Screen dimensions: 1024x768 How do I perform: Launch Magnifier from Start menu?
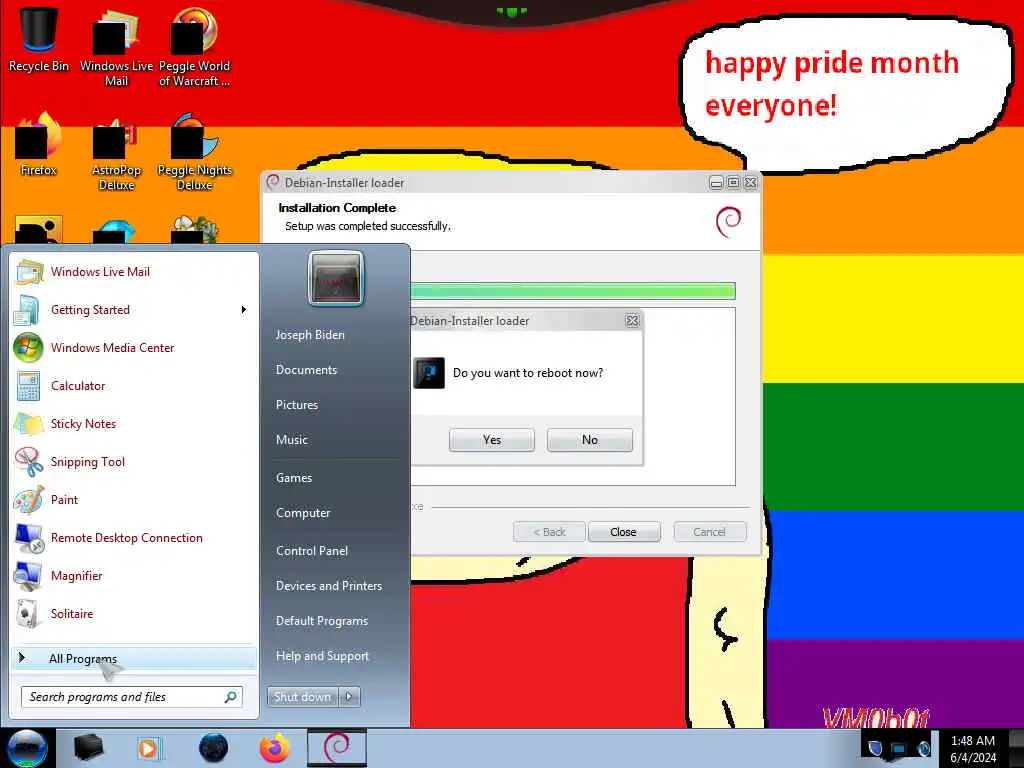(134, 575)
